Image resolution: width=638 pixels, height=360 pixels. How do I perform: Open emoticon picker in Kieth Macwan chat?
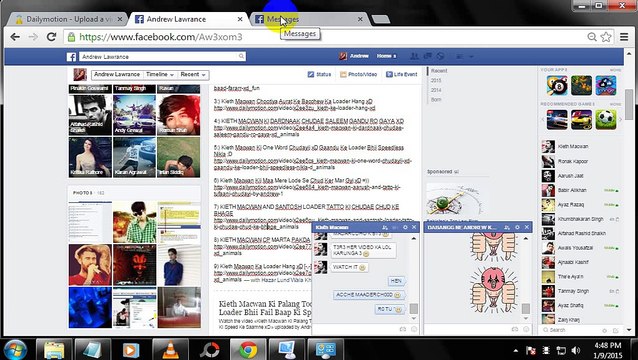coord(414,329)
